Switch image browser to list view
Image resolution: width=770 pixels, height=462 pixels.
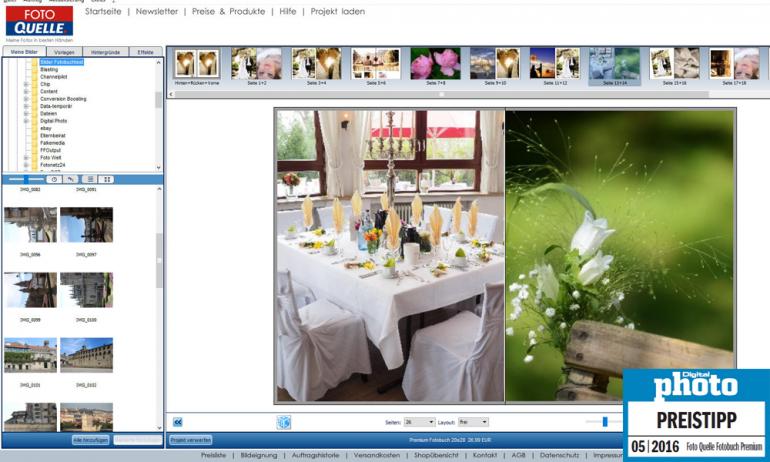[89, 179]
